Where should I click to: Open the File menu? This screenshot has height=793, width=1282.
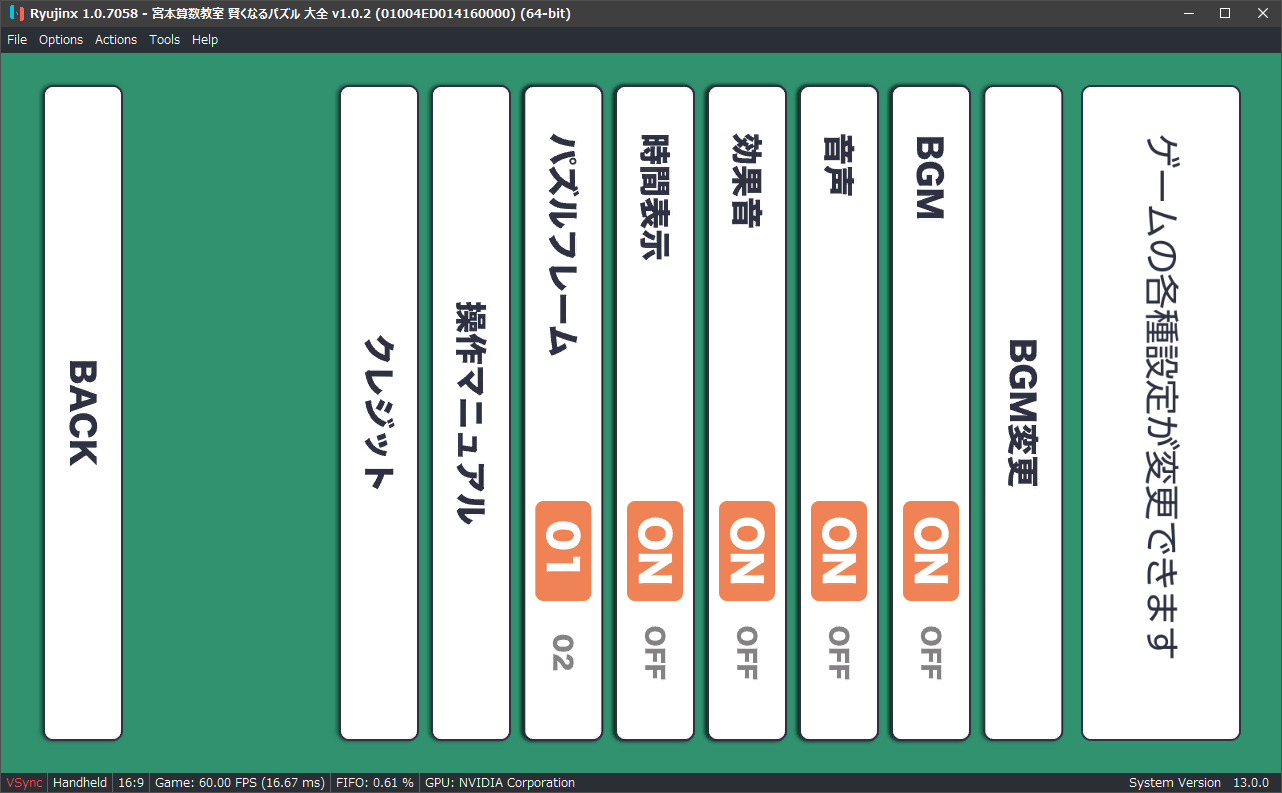tap(17, 40)
